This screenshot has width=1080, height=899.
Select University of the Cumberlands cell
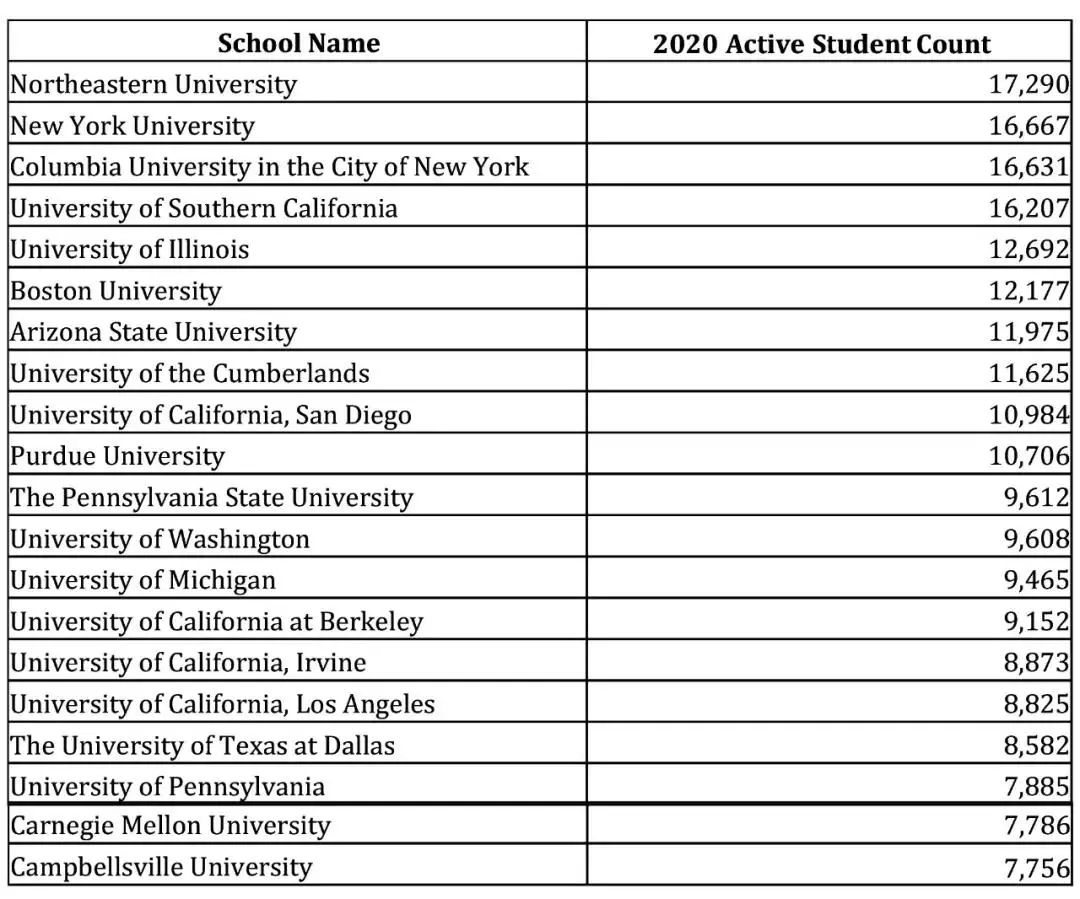pyautogui.click(x=190, y=374)
